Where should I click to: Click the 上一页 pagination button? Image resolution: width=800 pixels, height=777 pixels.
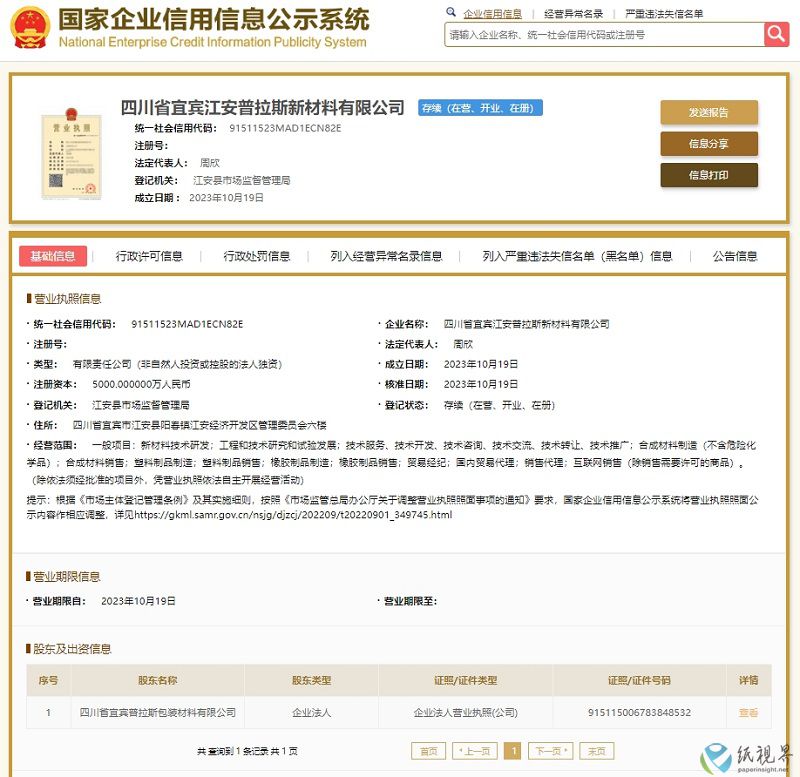(474, 751)
